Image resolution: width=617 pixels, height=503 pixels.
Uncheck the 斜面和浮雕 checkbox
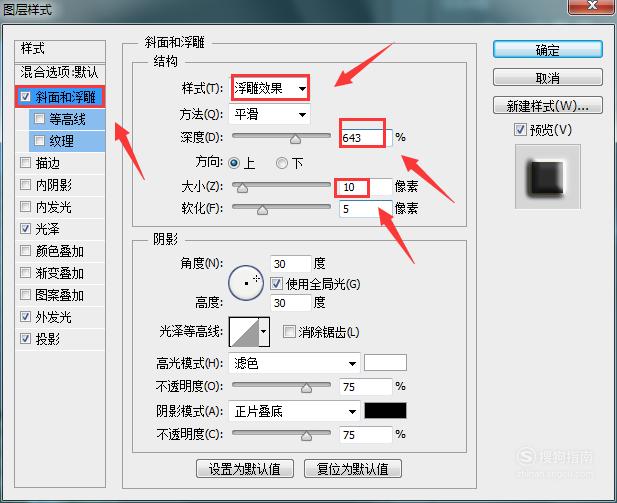point(26,96)
